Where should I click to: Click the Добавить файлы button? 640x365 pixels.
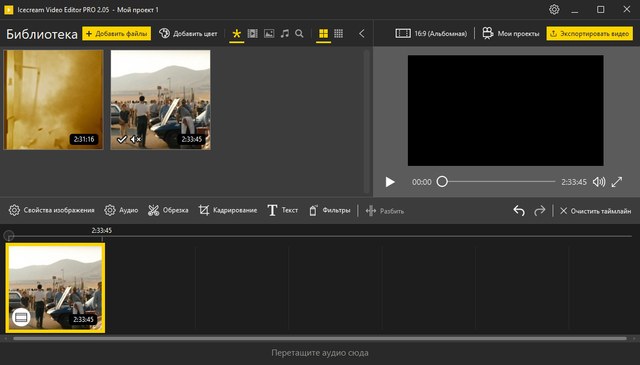tap(117, 33)
